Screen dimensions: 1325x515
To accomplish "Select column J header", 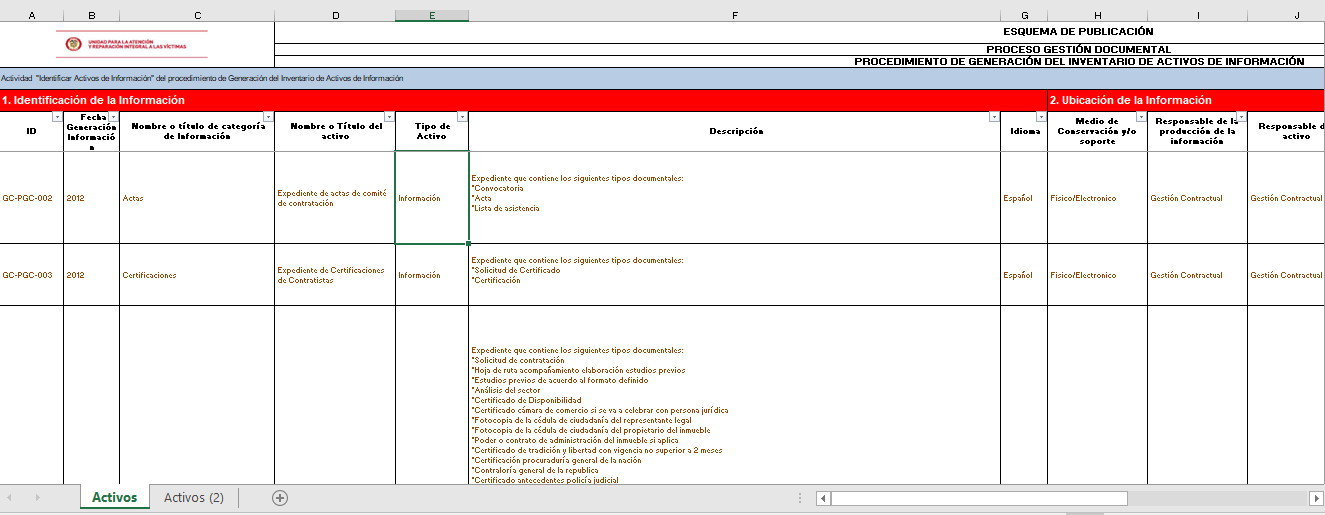I will (1286, 15).
